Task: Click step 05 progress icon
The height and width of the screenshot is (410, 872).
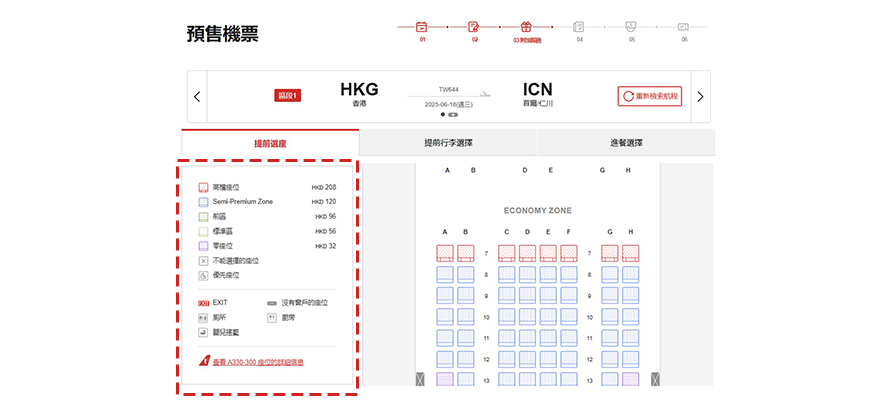Action: click(x=631, y=27)
